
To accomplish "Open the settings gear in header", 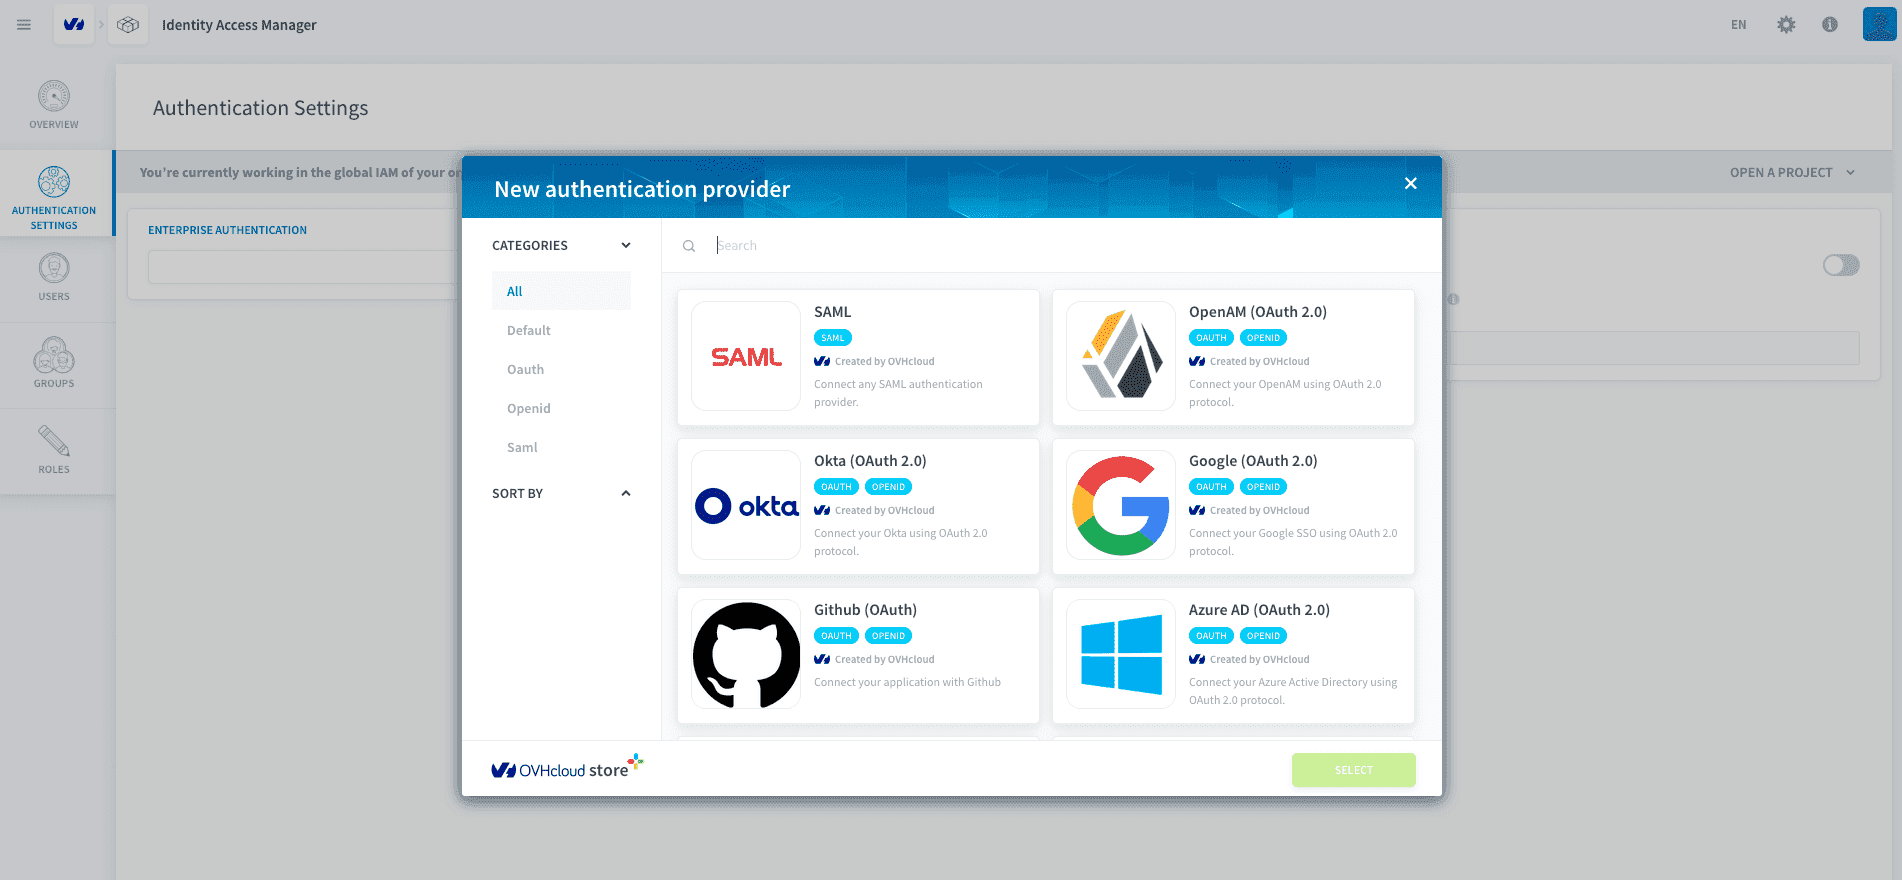I will tap(1786, 25).
